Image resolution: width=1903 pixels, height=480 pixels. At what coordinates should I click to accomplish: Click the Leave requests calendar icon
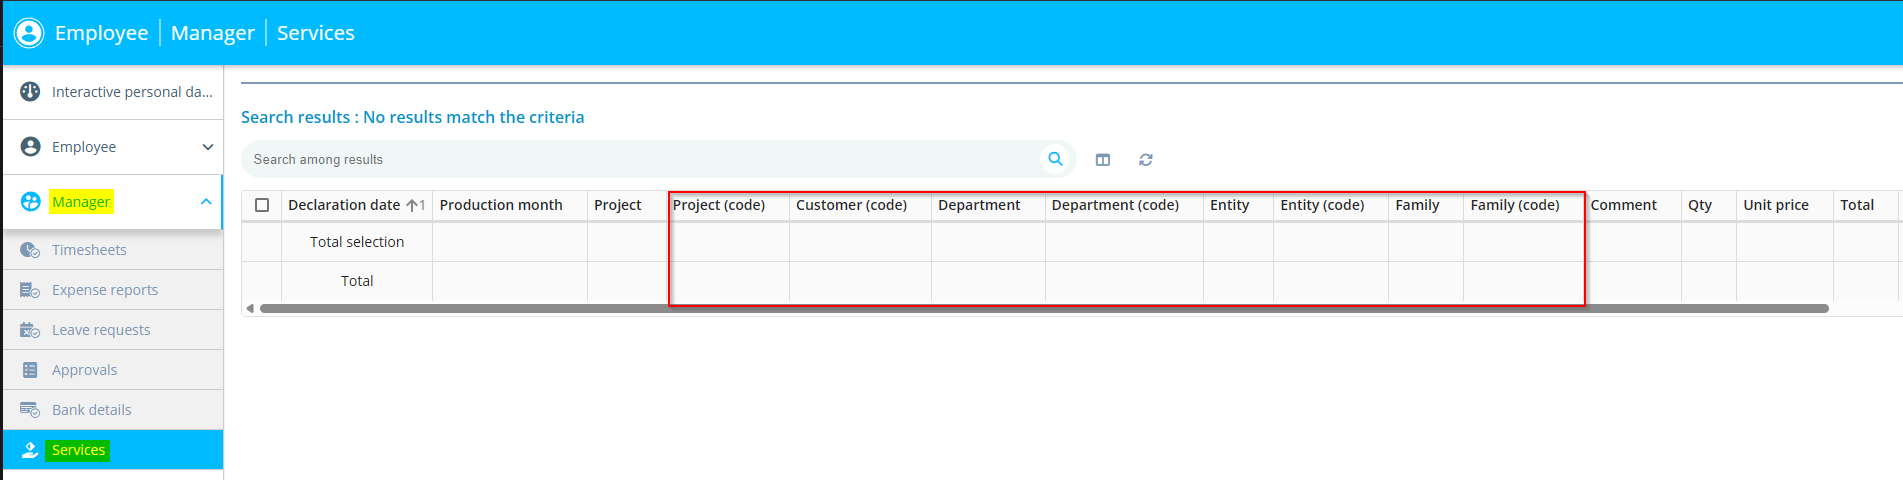(30, 330)
